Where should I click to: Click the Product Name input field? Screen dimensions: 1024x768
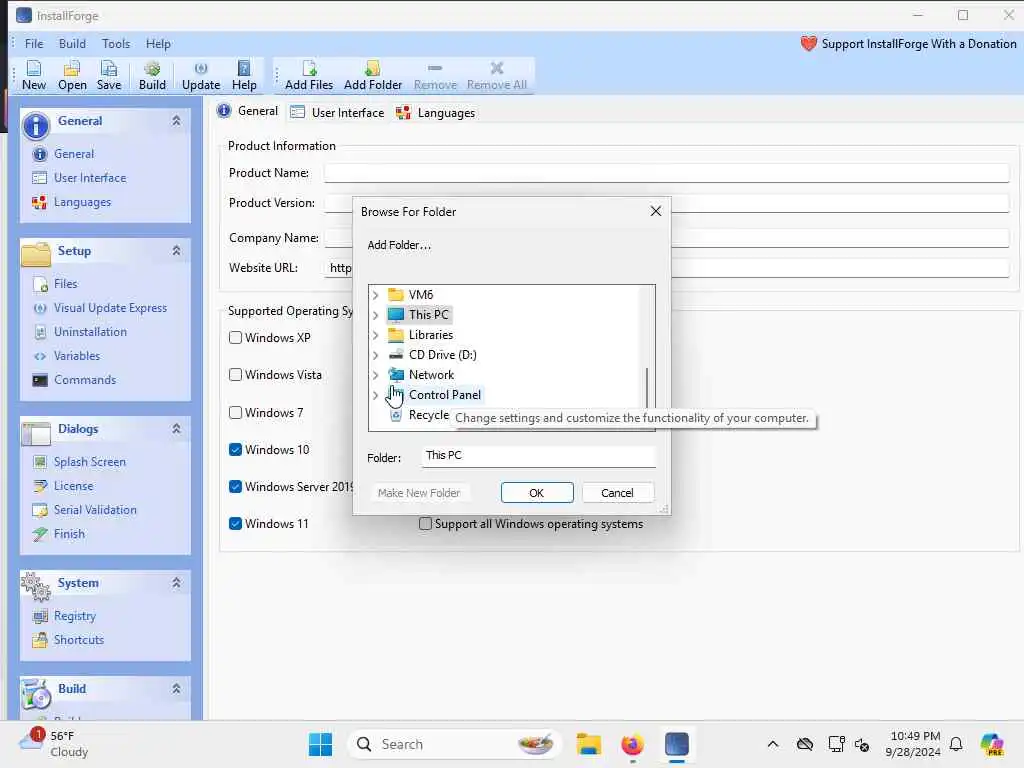(x=667, y=173)
